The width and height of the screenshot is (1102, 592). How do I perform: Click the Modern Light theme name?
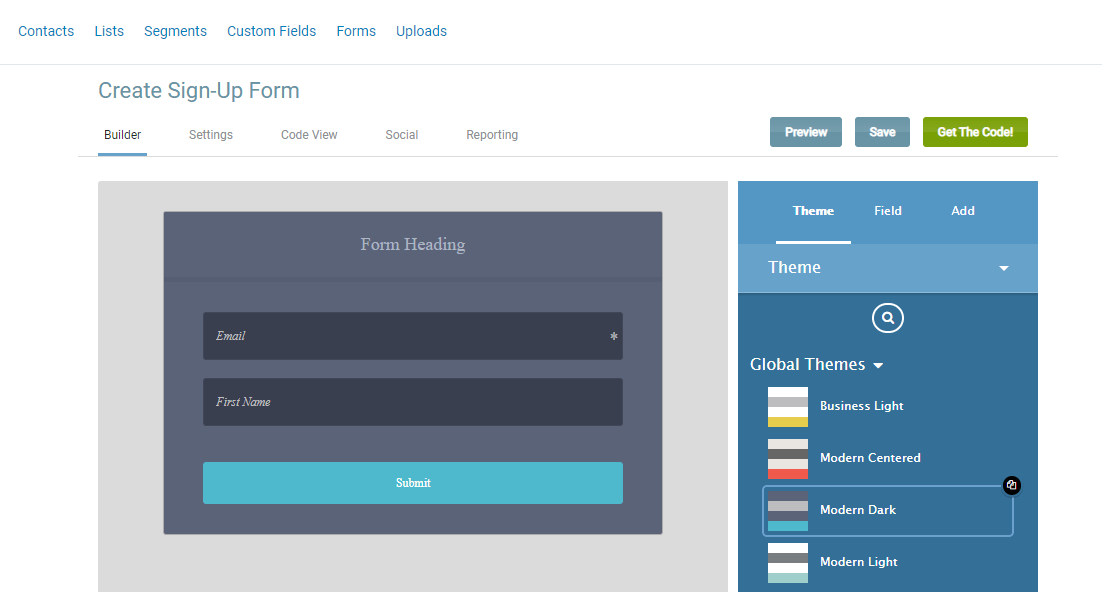point(858,562)
